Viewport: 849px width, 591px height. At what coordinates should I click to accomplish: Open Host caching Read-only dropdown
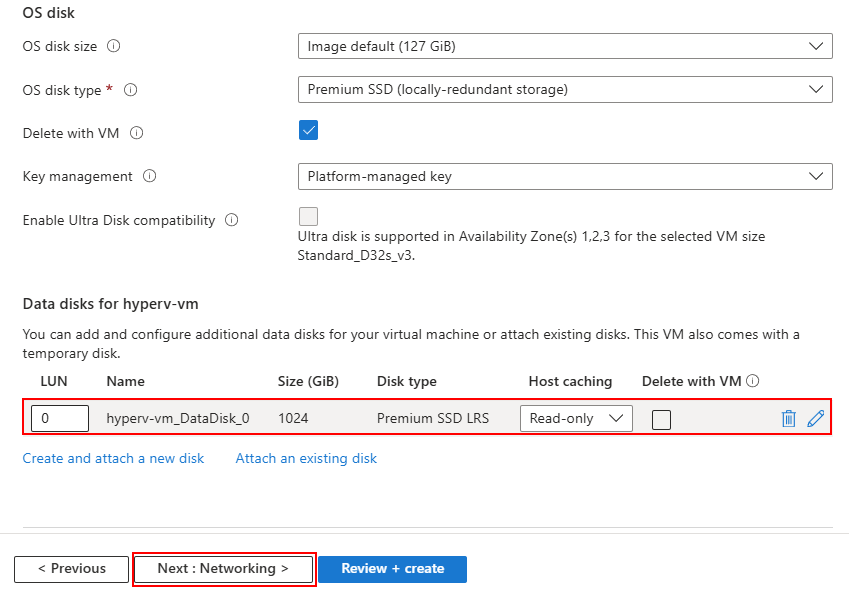[x=576, y=418]
